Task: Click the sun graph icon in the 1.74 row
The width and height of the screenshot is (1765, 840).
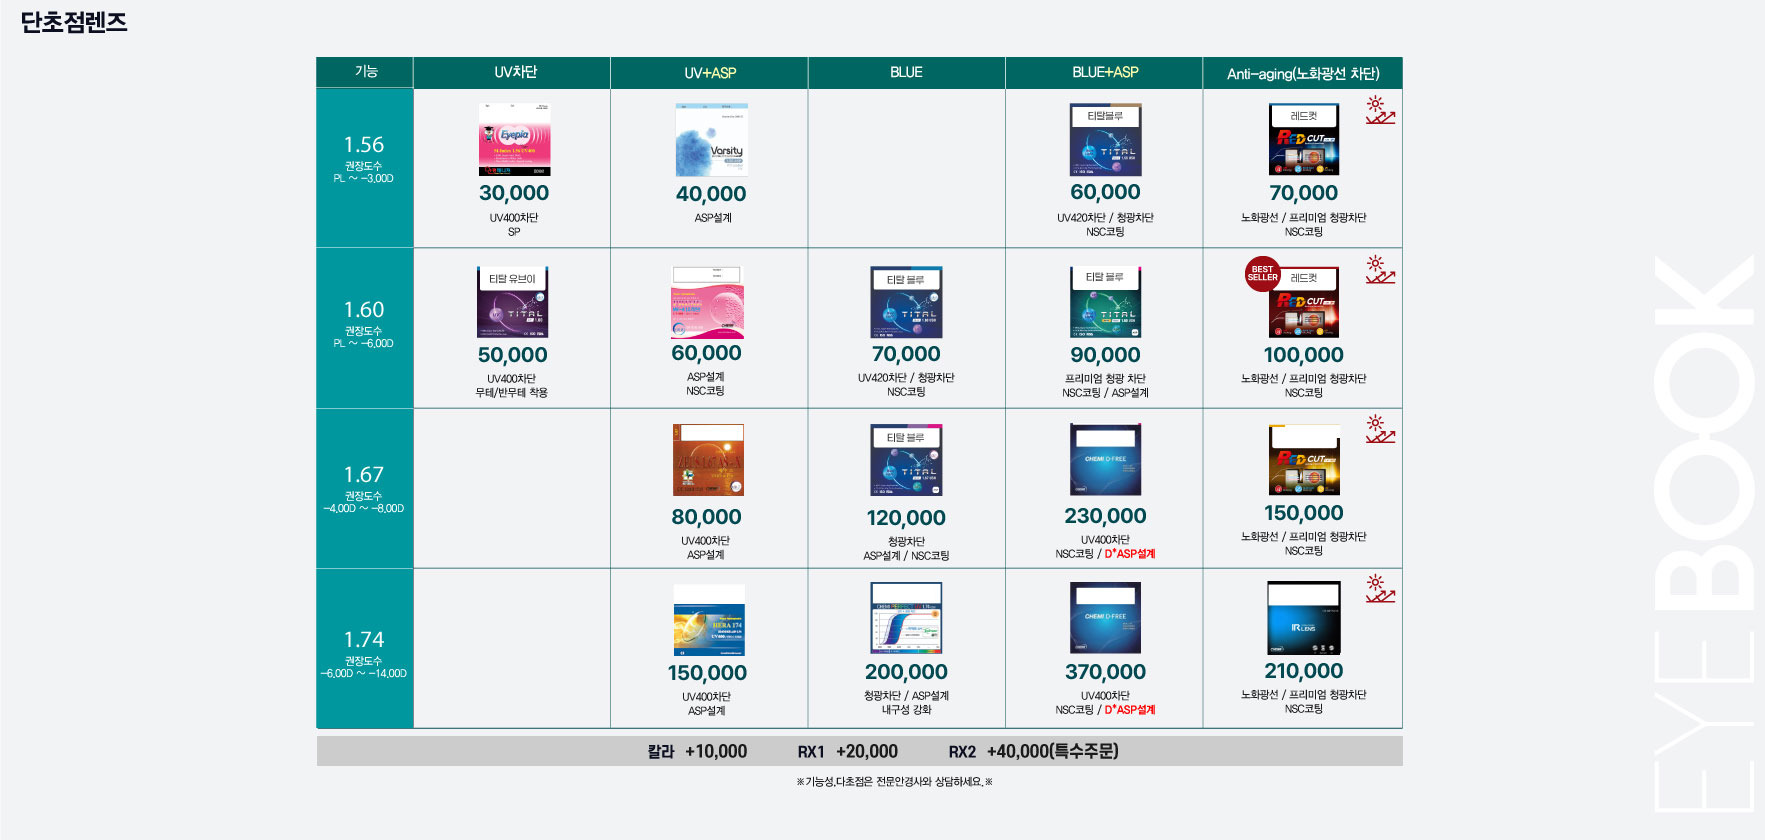Action: click(1380, 588)
